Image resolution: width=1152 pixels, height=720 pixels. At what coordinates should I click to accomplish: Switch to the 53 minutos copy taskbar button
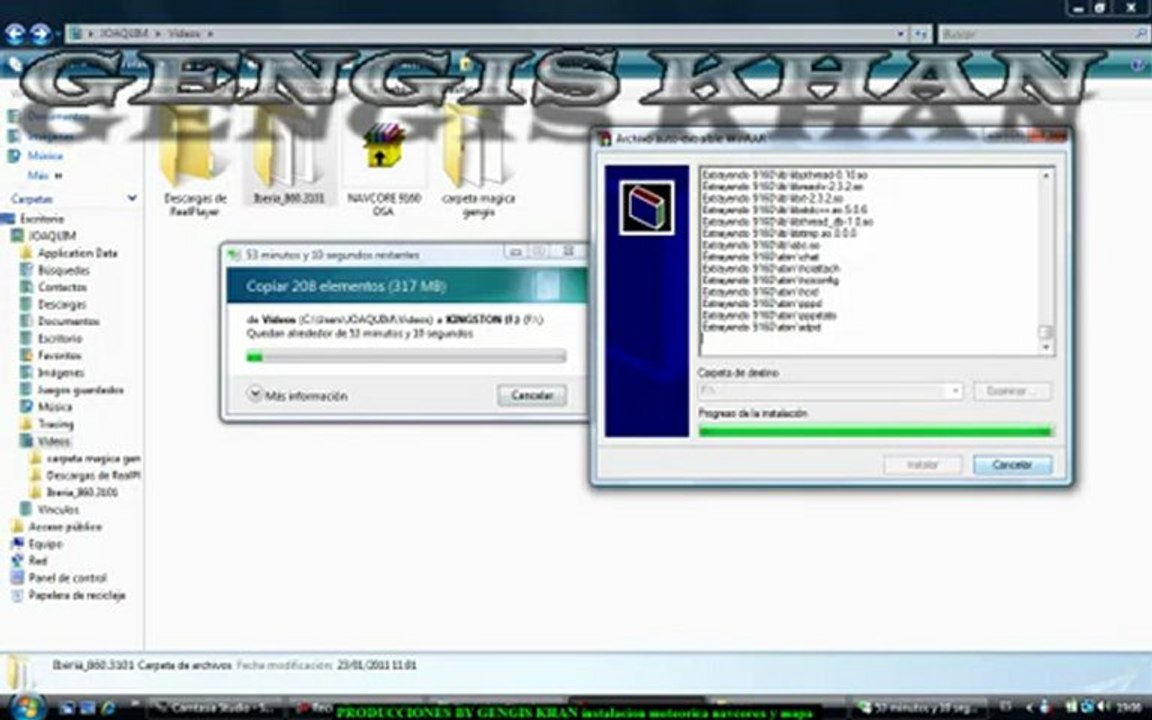pos(918,708)
